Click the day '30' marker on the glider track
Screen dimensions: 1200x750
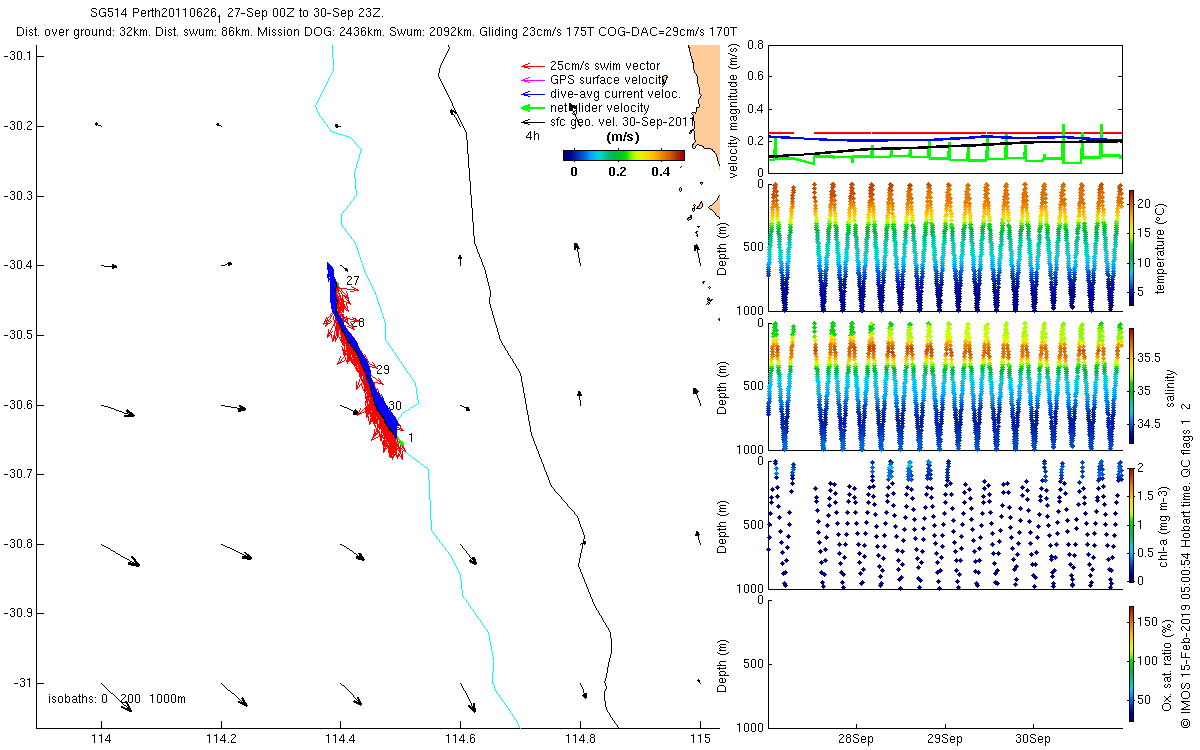click(x=395, y=406)
